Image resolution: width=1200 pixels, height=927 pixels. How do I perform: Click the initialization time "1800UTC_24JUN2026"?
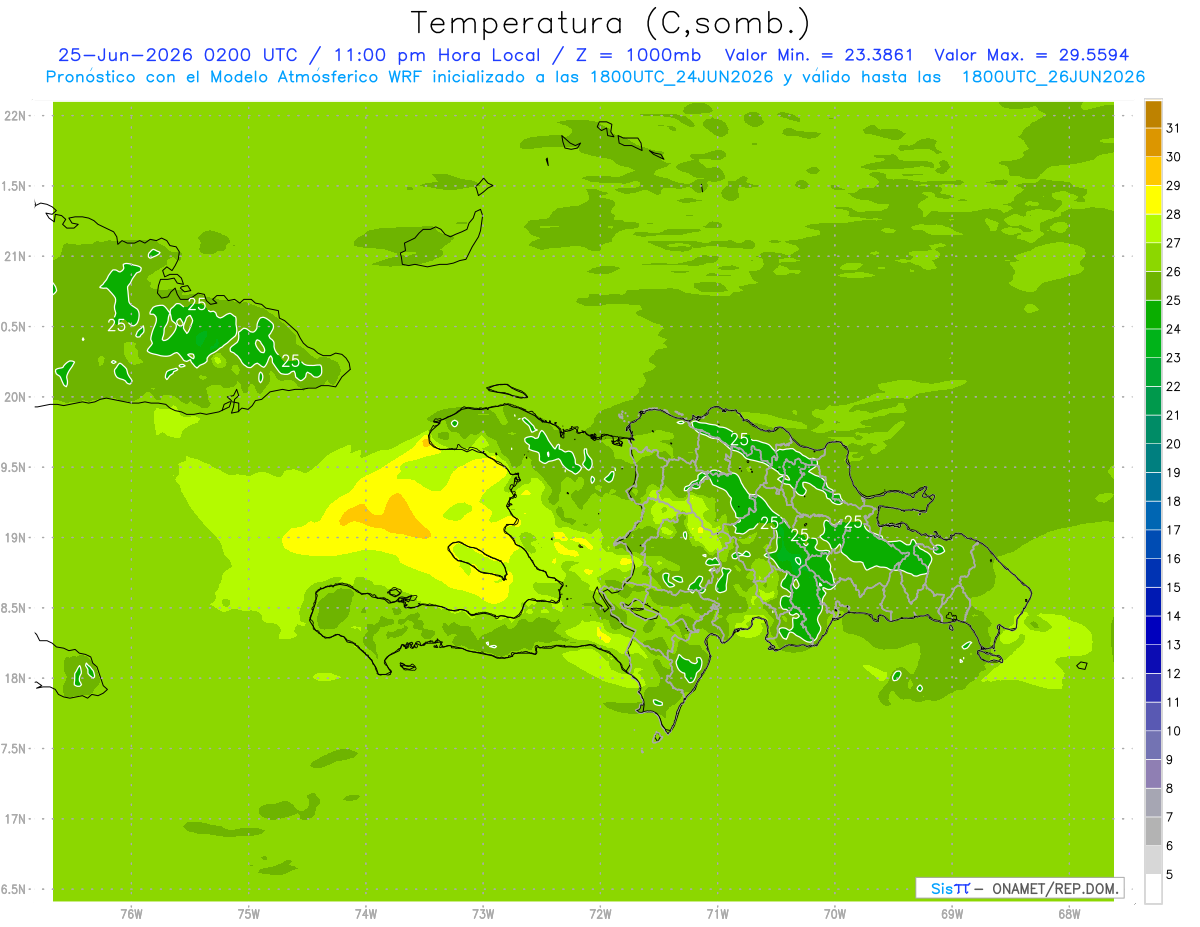(683, 77)
